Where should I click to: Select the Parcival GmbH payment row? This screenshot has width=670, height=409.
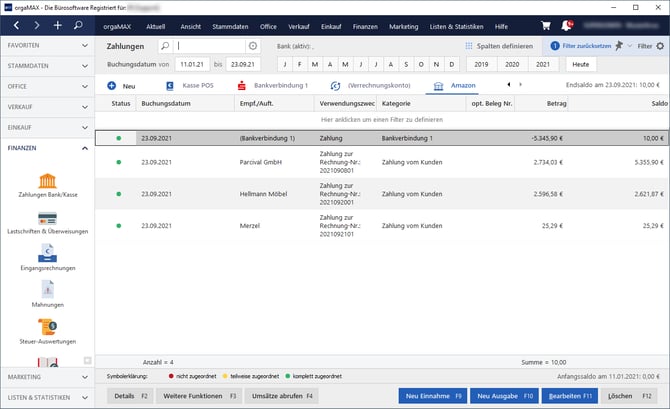382,162
